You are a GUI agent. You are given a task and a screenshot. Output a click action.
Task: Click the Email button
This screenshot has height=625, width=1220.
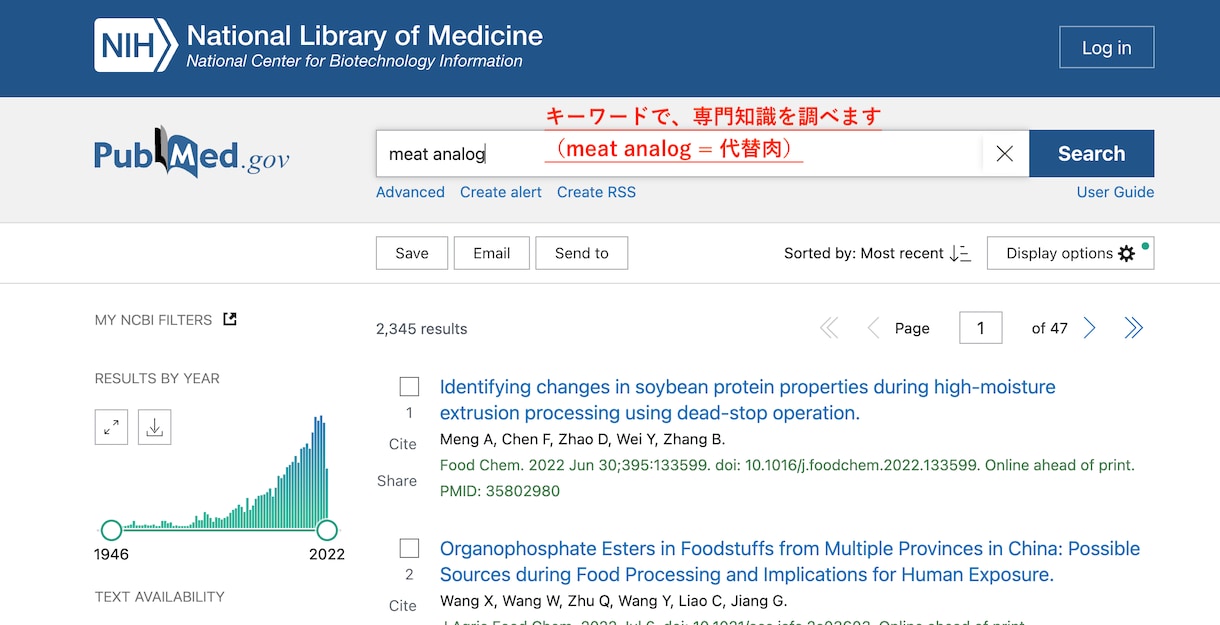pyautogui.click(x=491, y=253)
